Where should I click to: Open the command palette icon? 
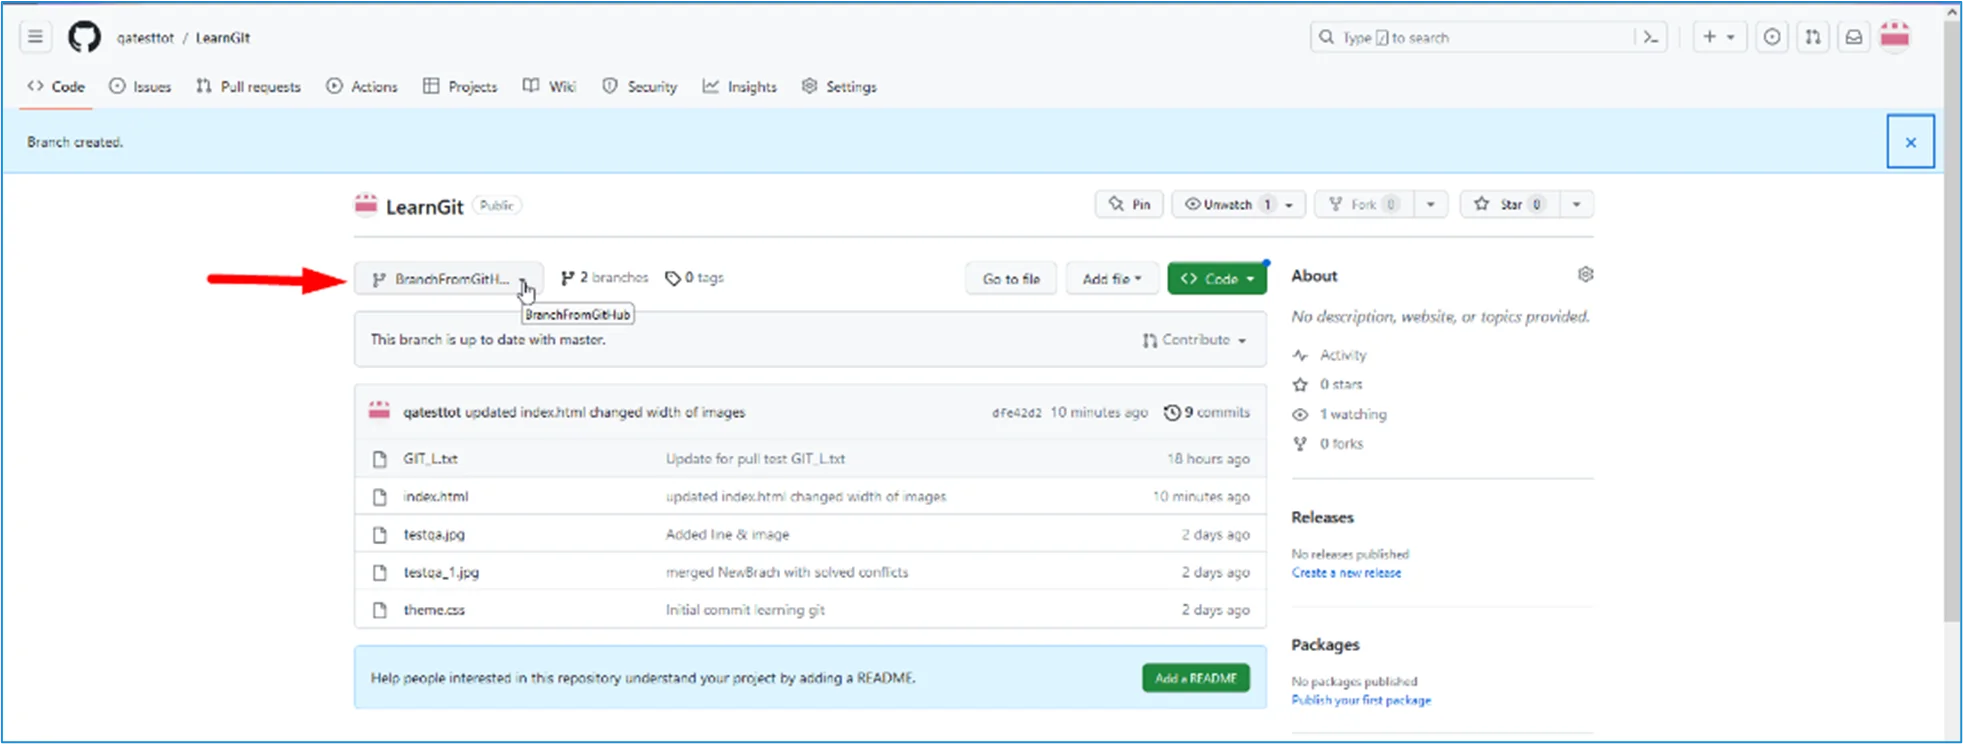(x=1651, y=37)
